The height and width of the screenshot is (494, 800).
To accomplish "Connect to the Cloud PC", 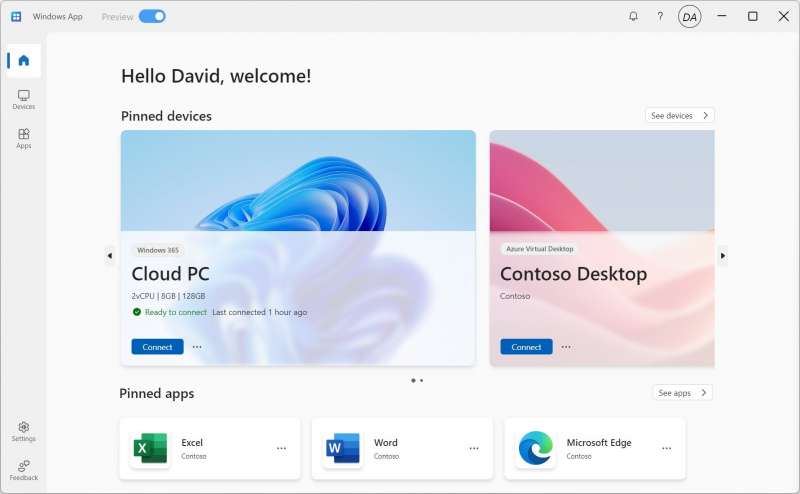I will [157, 347].
